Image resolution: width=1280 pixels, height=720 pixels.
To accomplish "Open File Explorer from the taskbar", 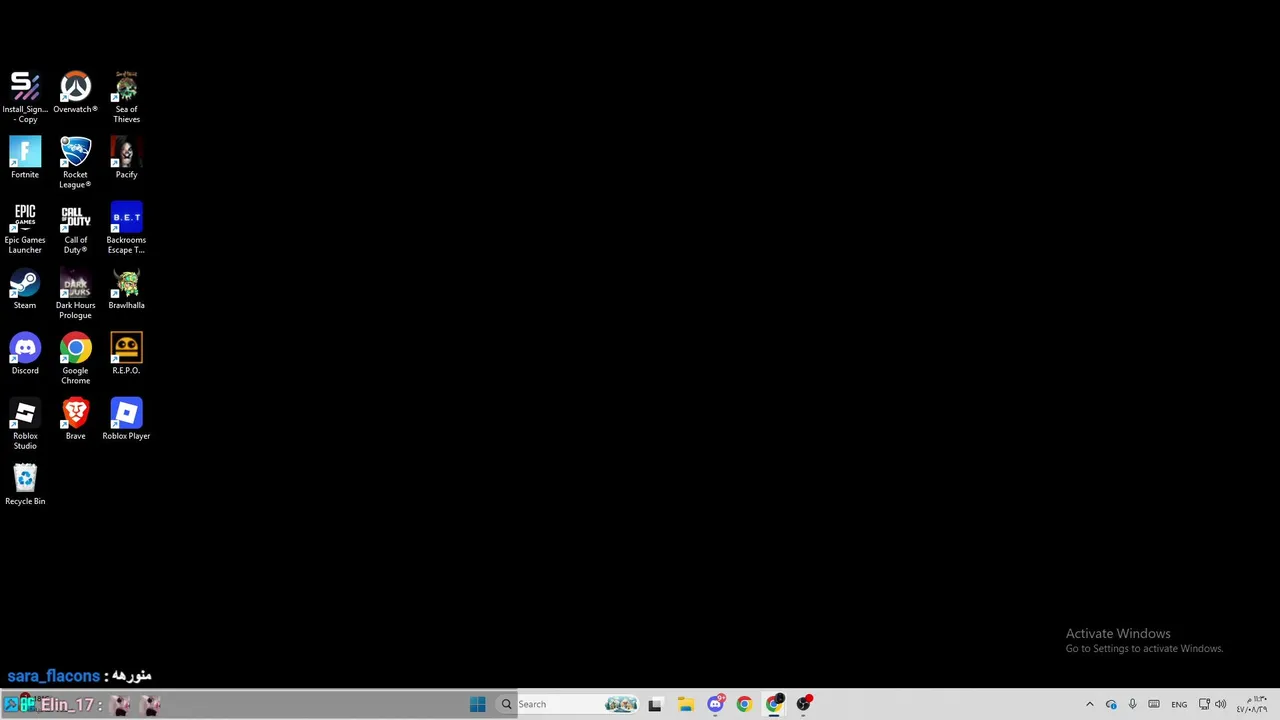I will [x=685, y=704].
